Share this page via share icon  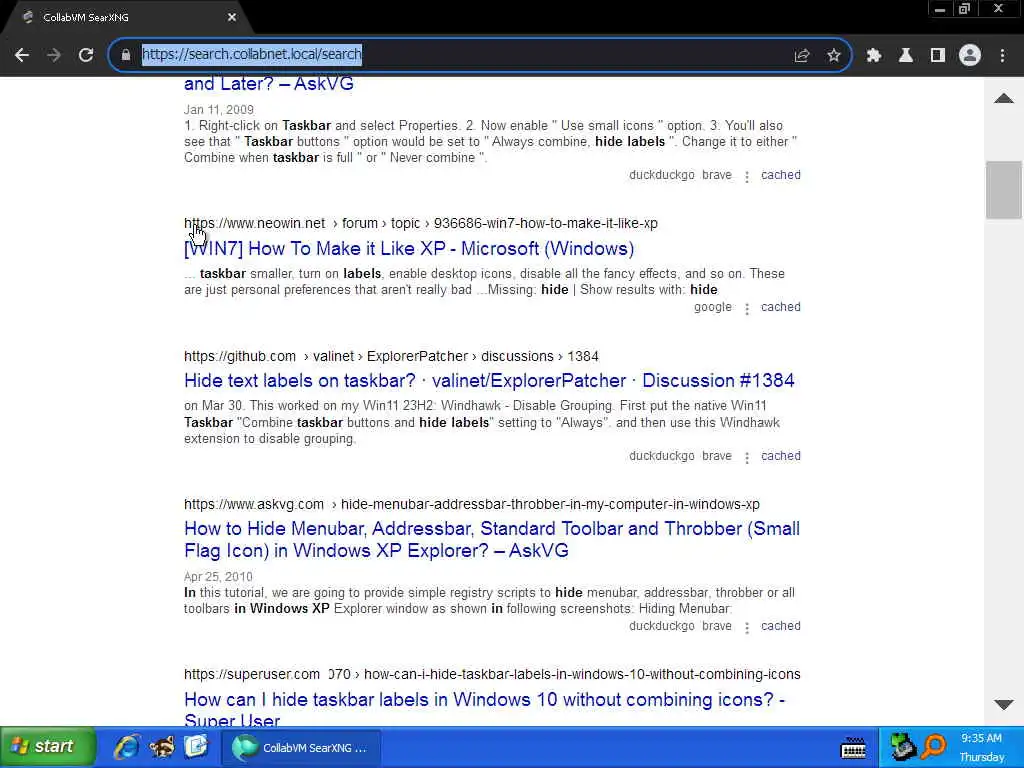[801, 56]
